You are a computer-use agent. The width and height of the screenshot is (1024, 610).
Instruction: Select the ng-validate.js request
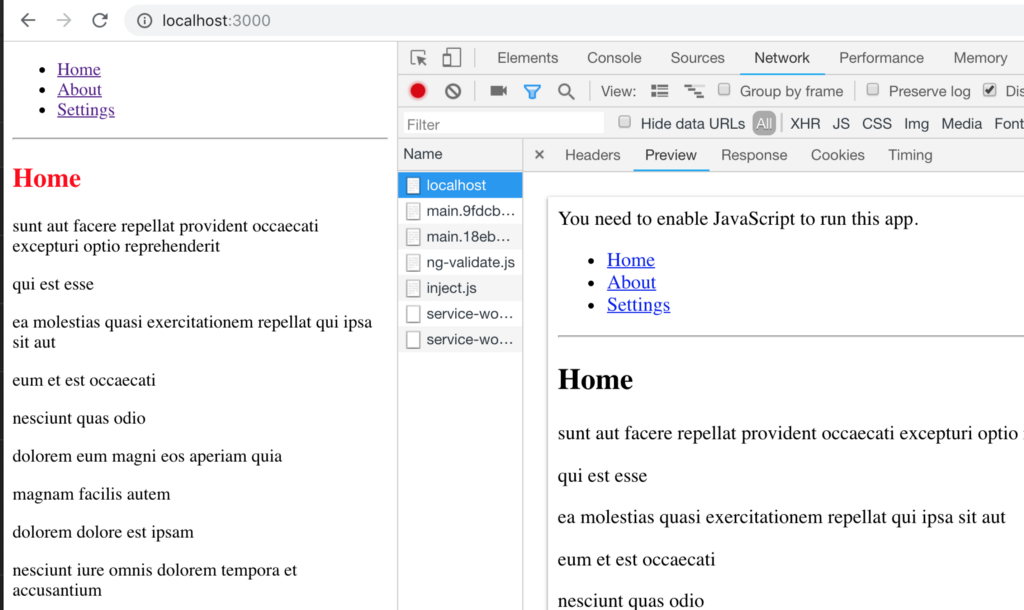[x=470, y=262]
